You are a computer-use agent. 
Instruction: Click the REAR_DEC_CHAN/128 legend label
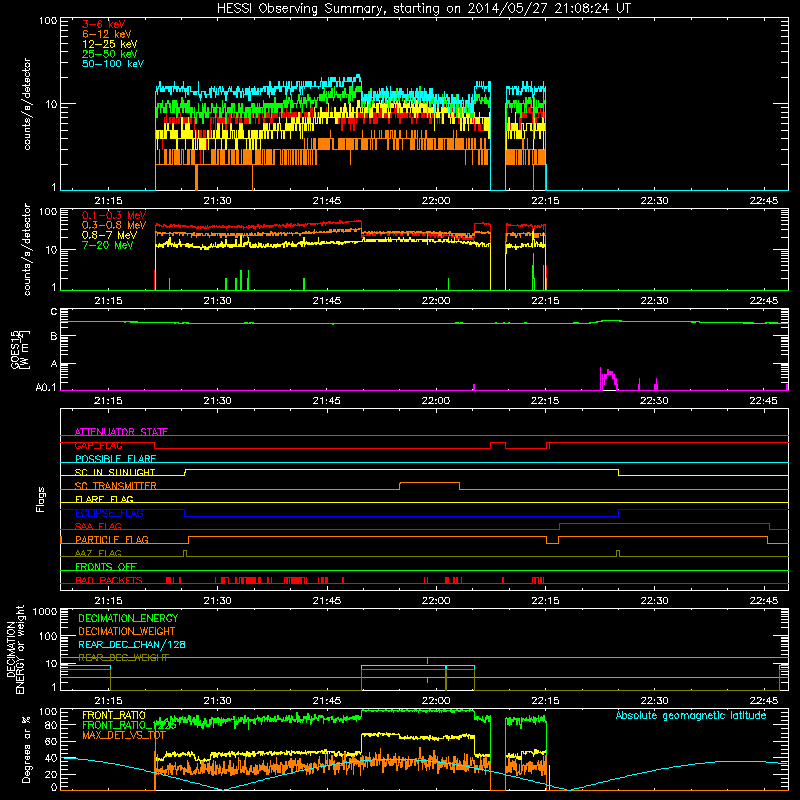(x=132, y=644)
